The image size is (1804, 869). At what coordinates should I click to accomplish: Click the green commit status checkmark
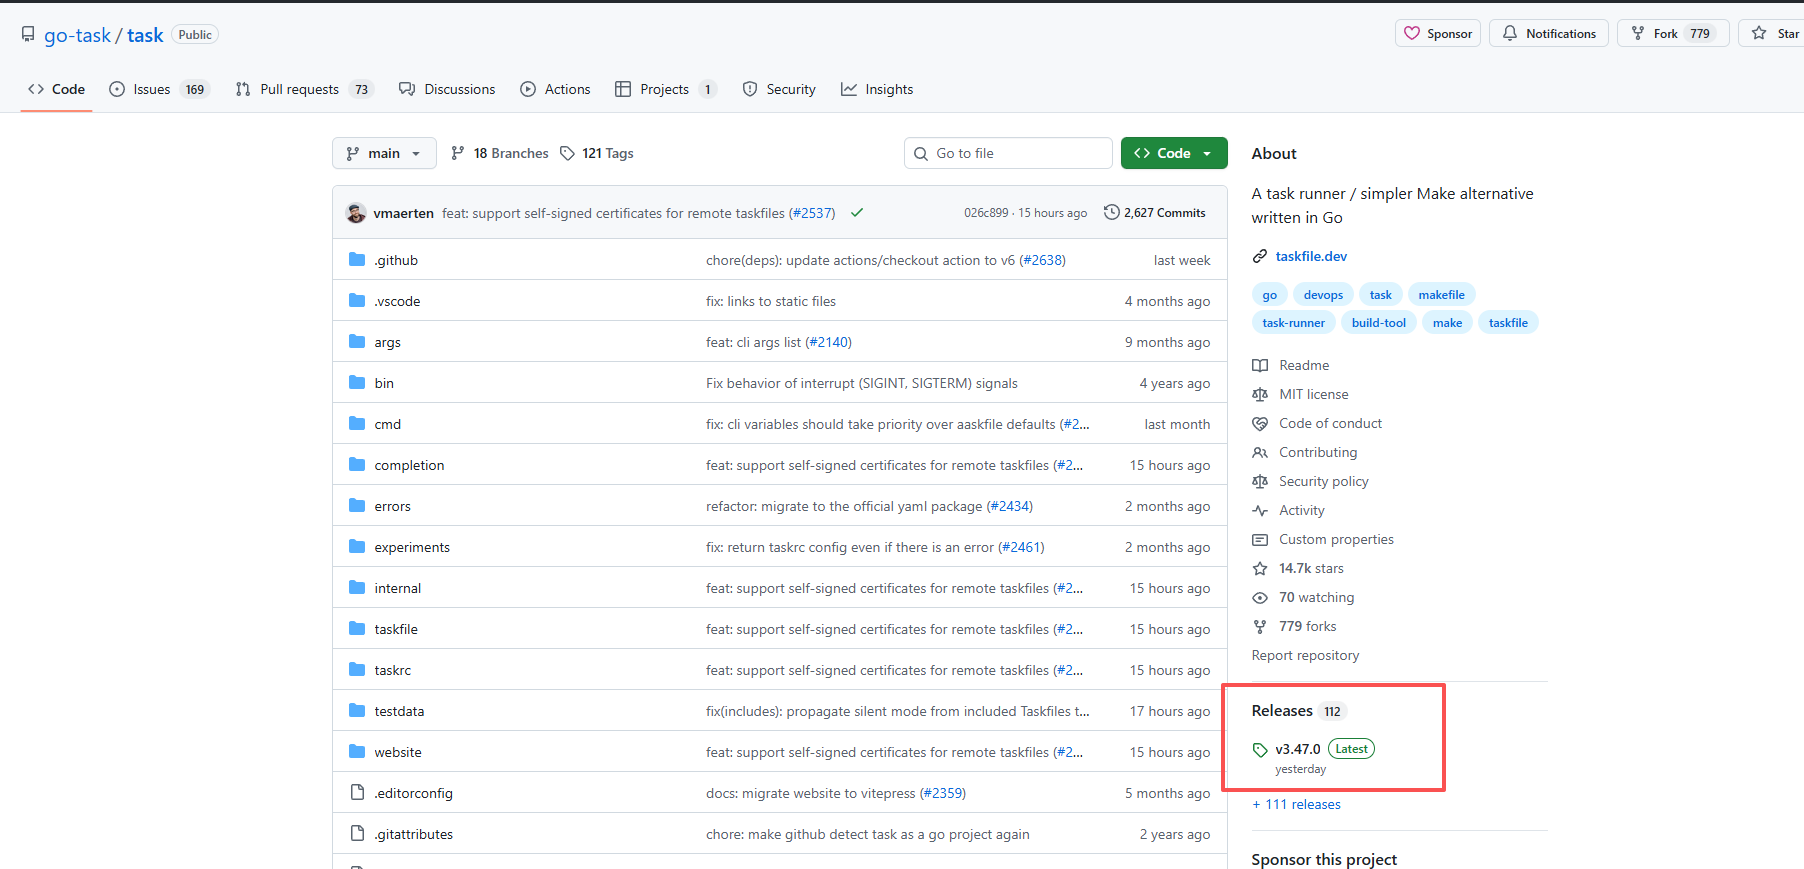pos(857,213)
